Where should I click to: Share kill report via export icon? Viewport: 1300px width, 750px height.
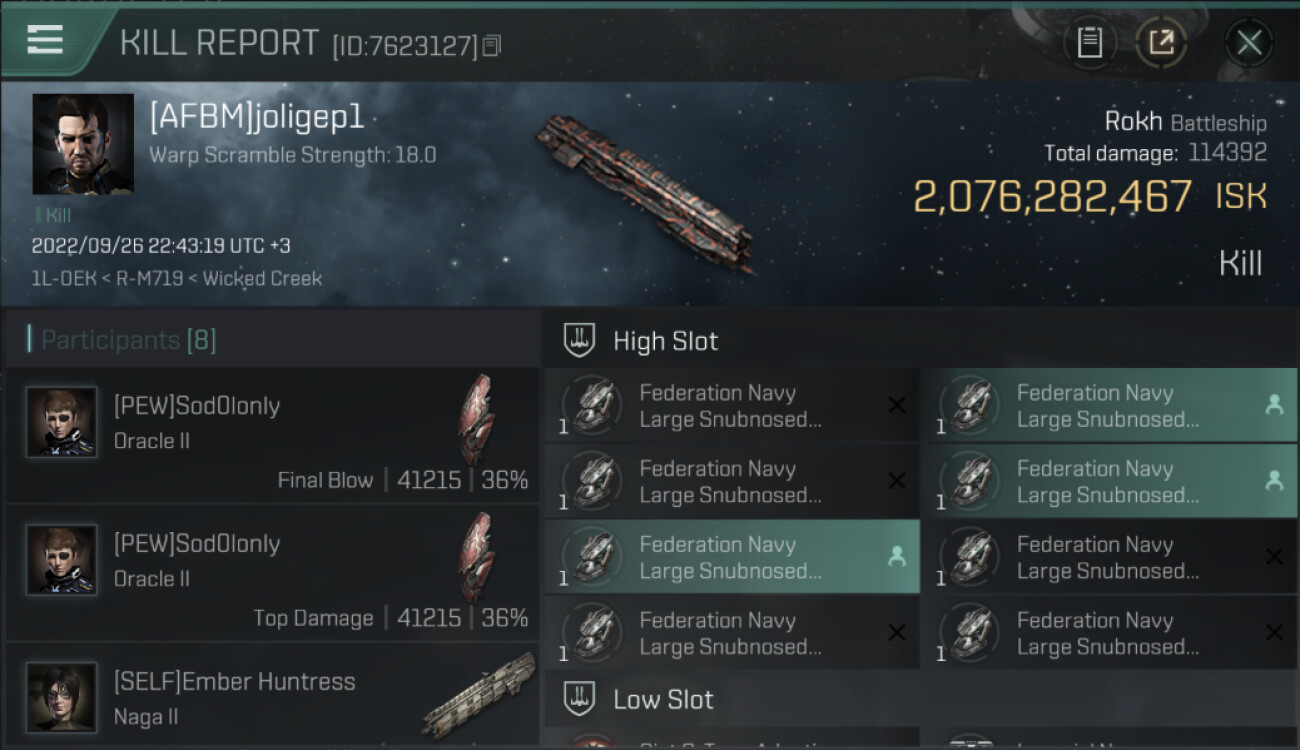click(x=1161, y=43)
